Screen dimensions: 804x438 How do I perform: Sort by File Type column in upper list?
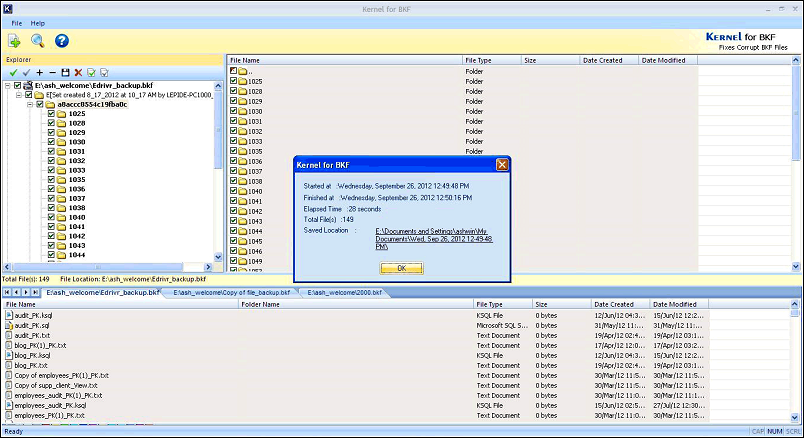[x=491, y=61]
